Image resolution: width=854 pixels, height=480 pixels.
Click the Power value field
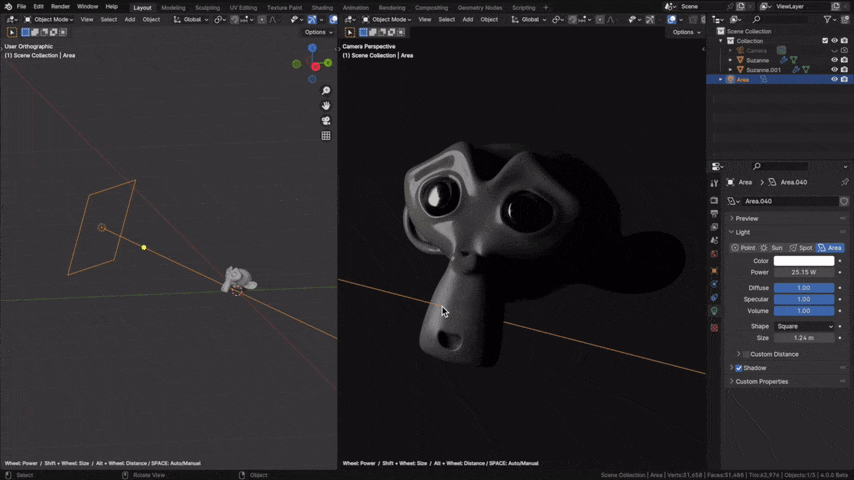(x=804, y=272)
